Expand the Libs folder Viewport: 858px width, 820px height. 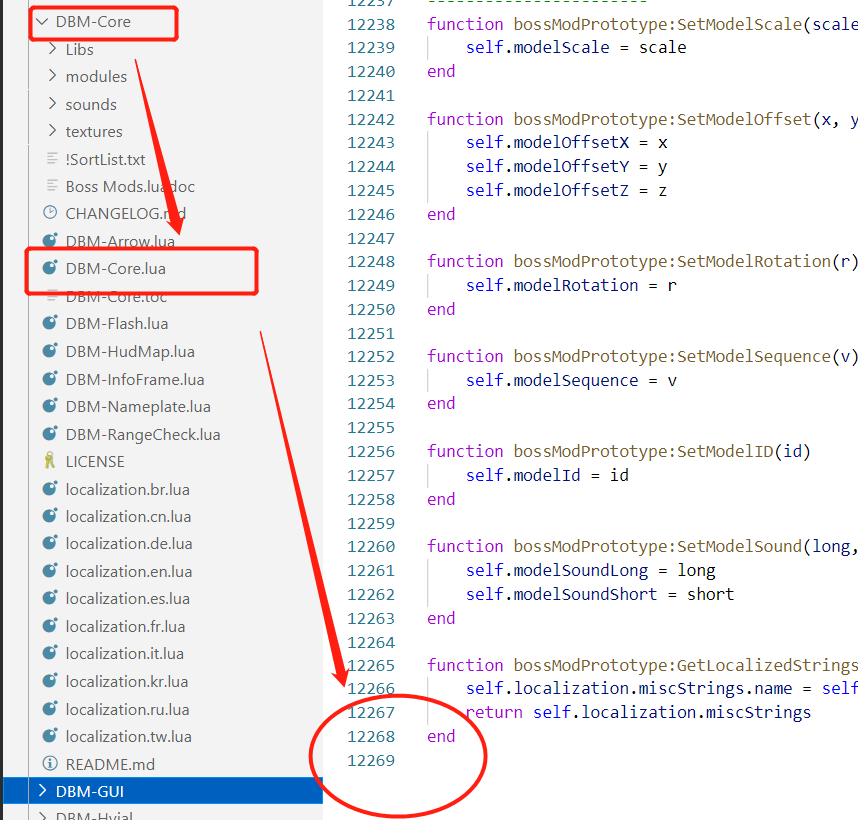point(52,49)
